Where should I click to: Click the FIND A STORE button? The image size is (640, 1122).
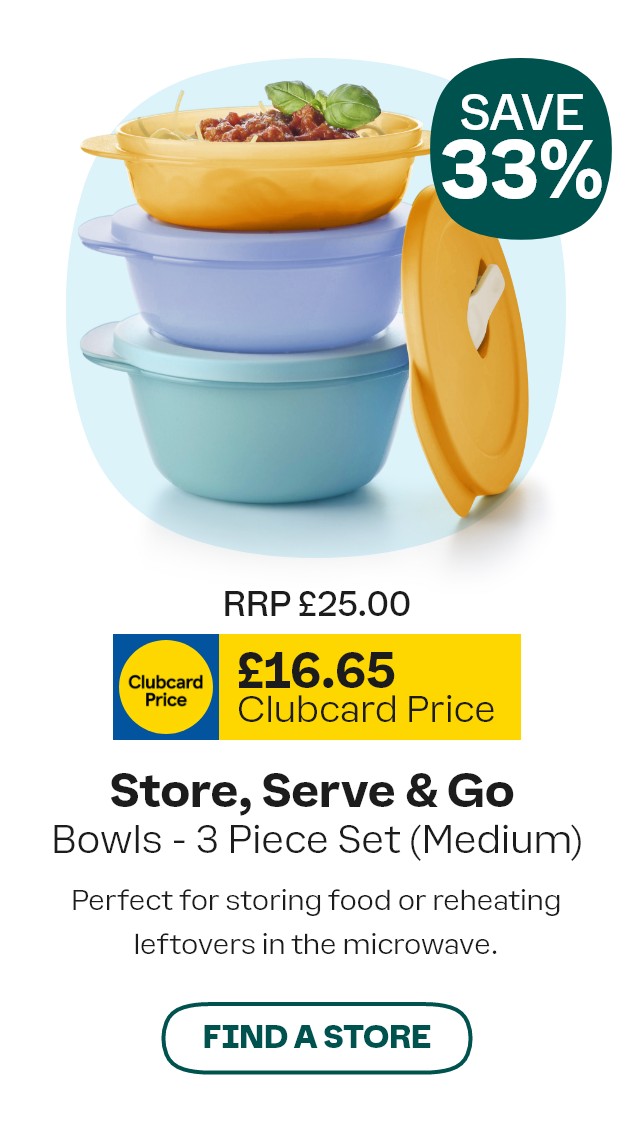coord(316,1038)
